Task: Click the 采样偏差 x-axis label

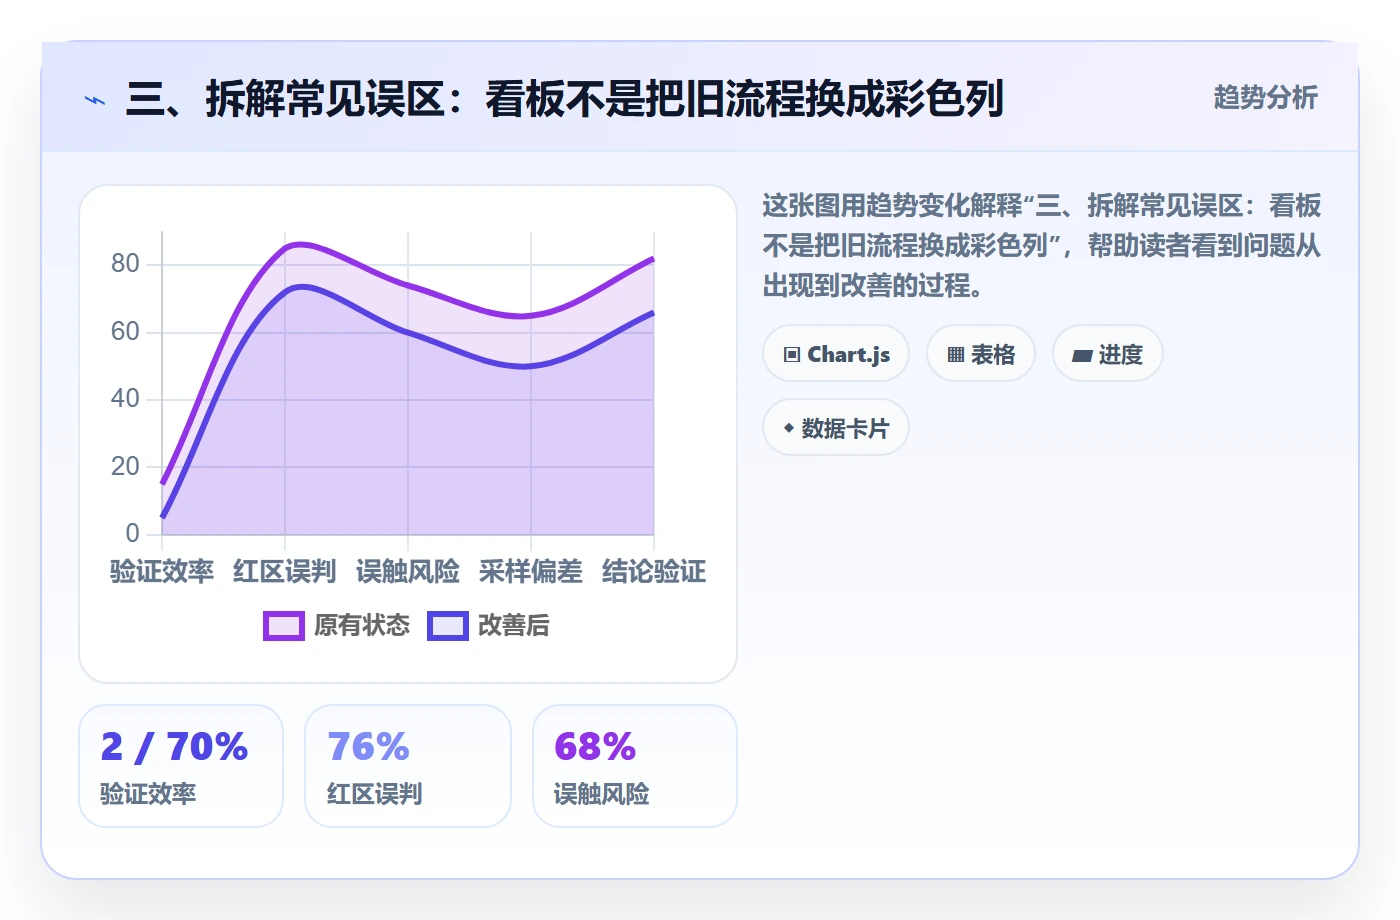Action: click(531, 572)
